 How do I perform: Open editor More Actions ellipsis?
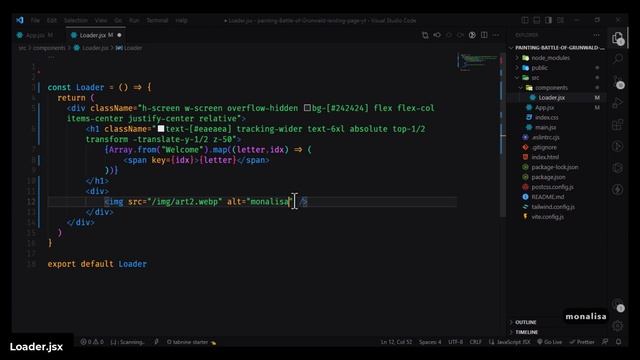point(496,35)
